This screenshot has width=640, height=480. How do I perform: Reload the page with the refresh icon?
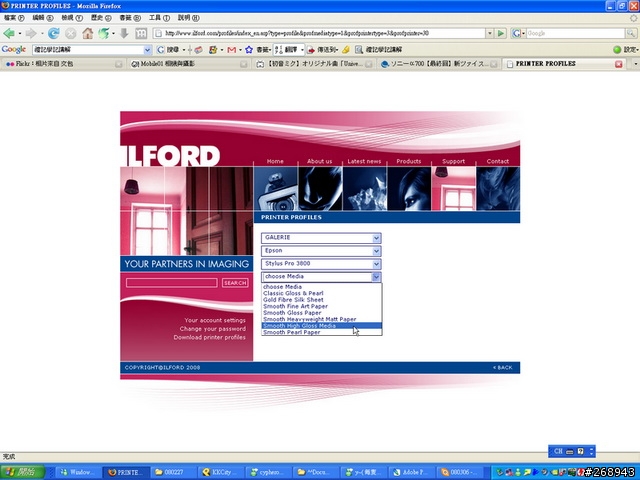(x=53, y=33)
